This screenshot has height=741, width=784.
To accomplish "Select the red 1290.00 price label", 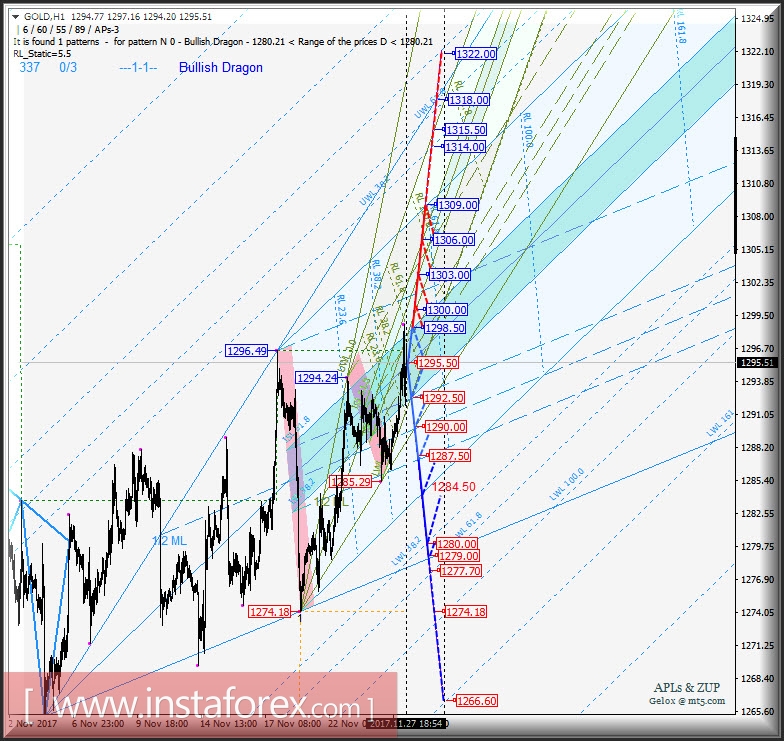I will 446,427.
